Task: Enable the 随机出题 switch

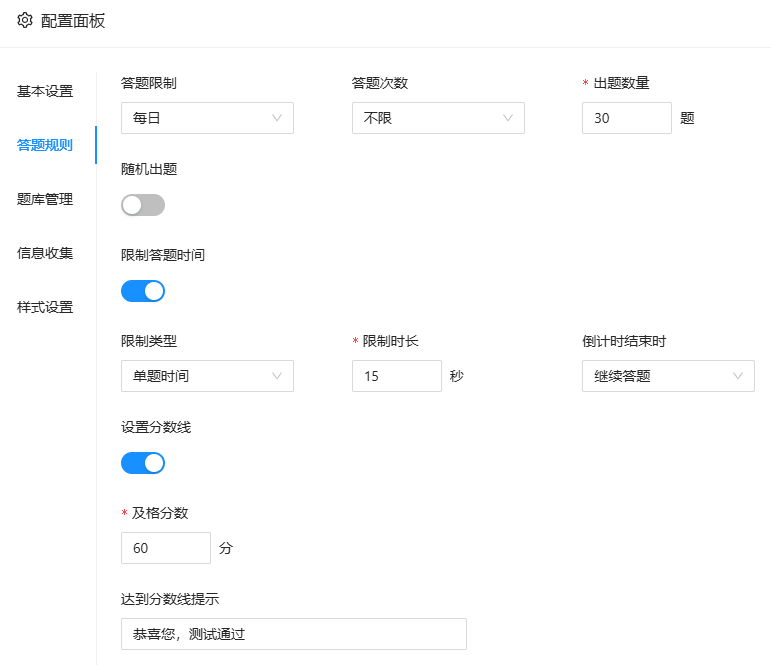Action: click(143, 205)
